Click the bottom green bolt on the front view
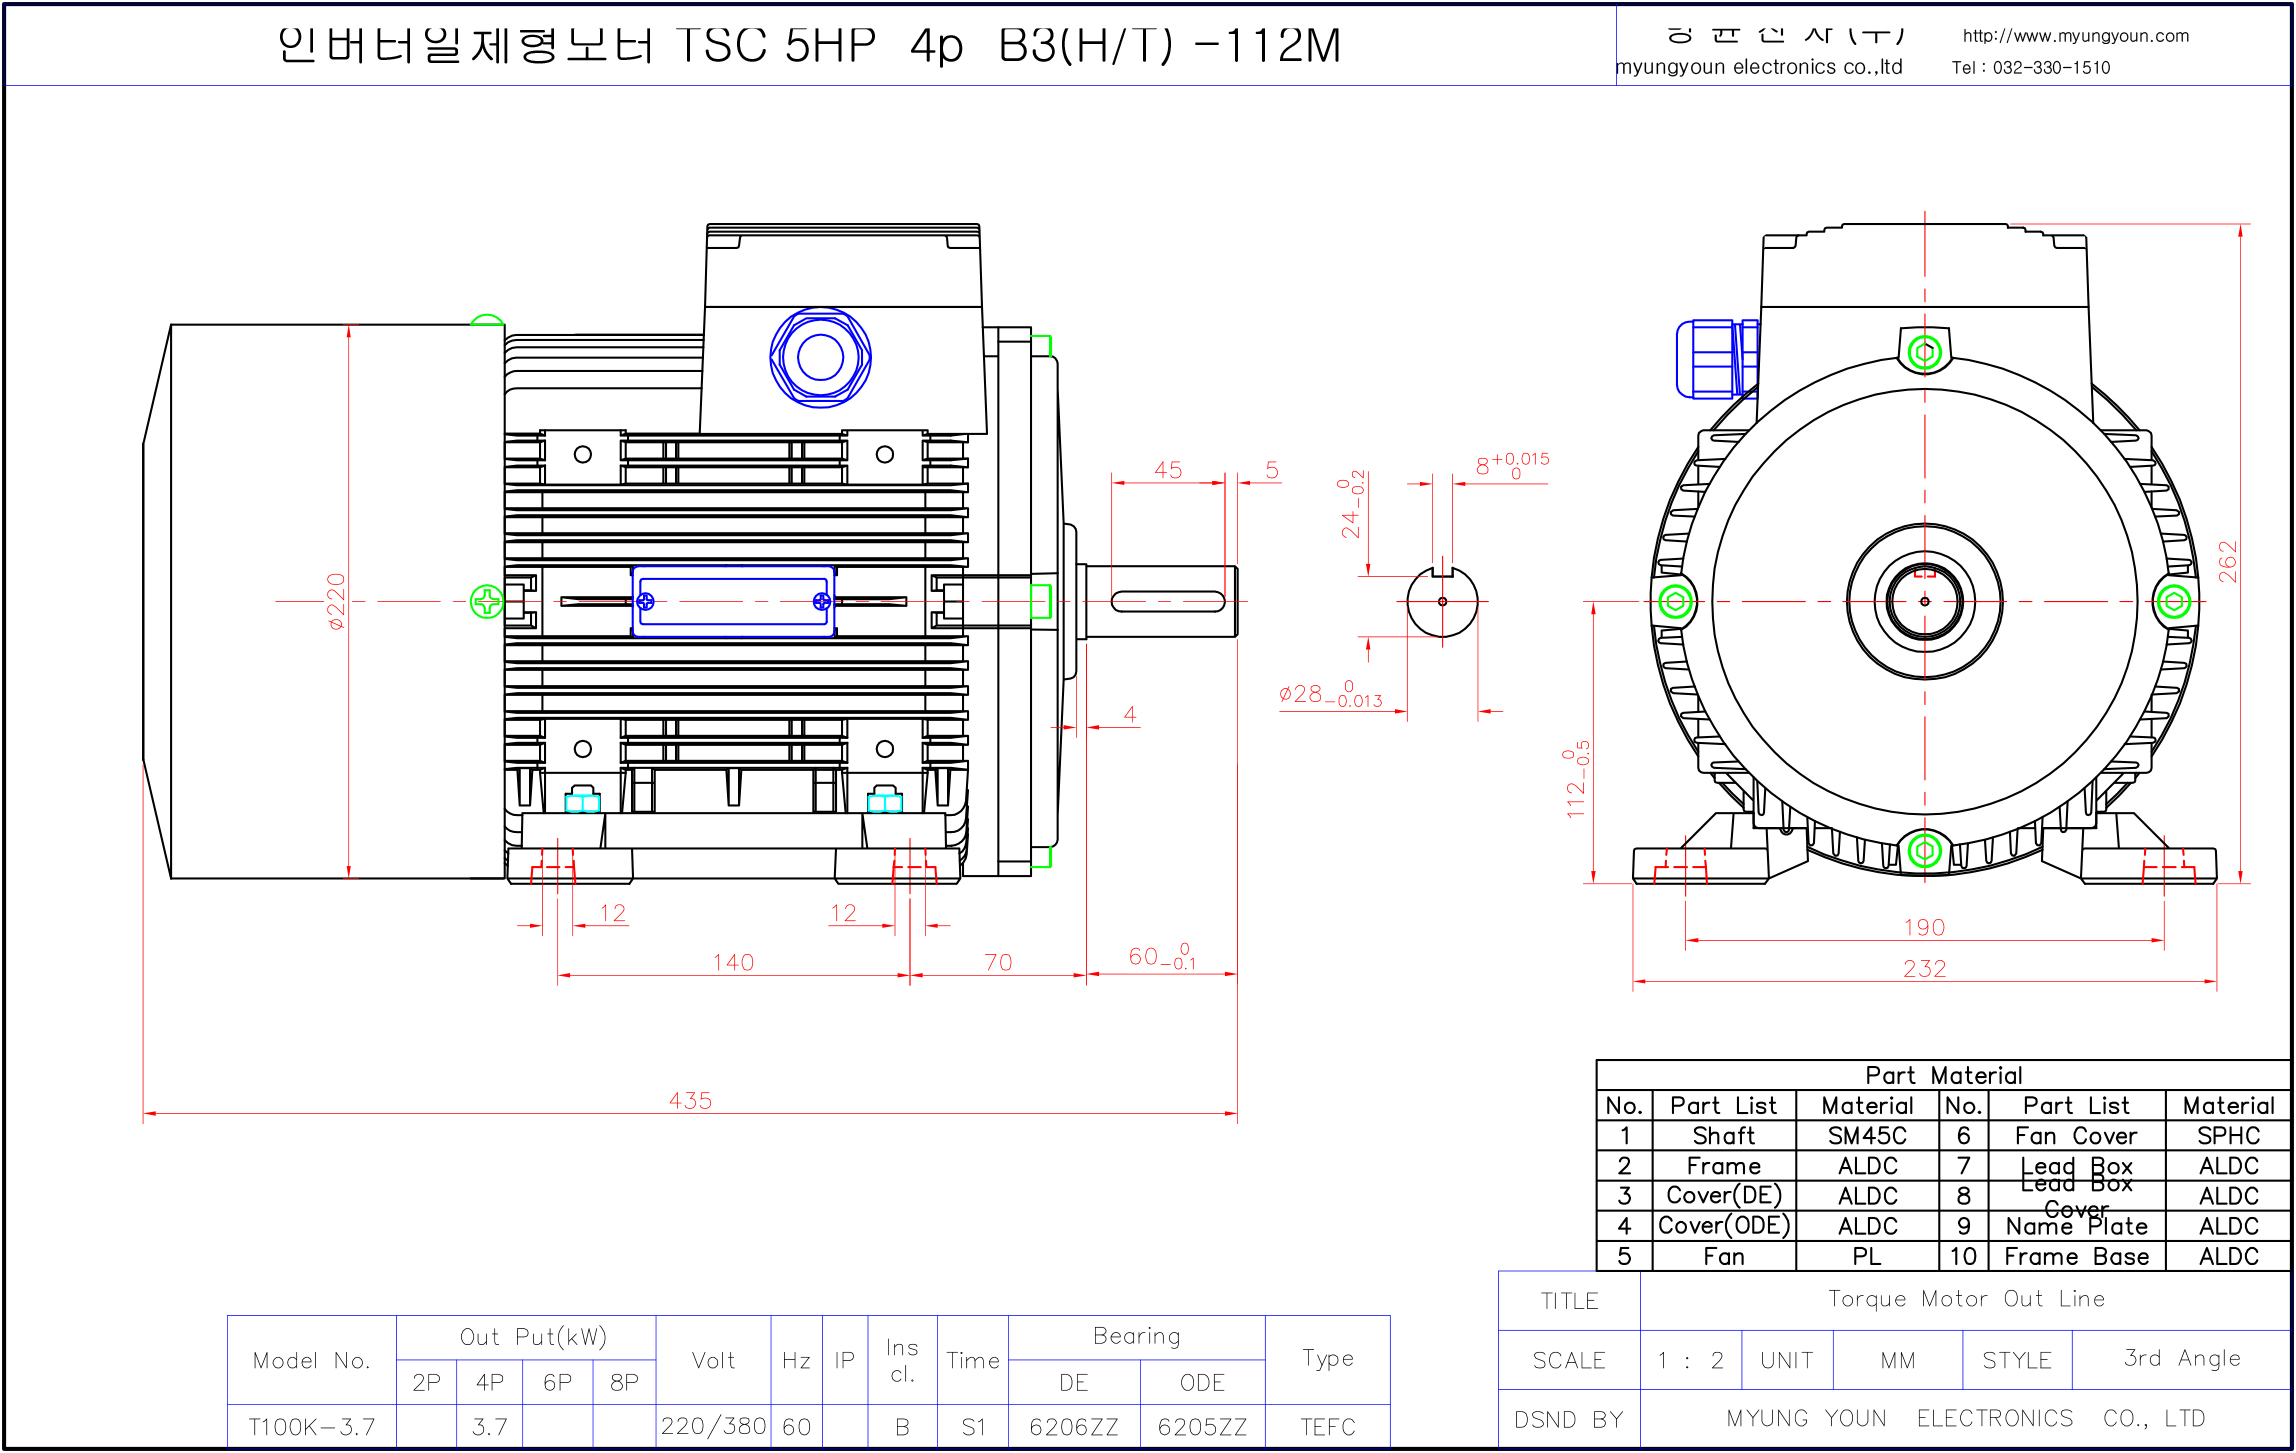This screenshot has height=1453, width=2296. [x=1924, y=851]
